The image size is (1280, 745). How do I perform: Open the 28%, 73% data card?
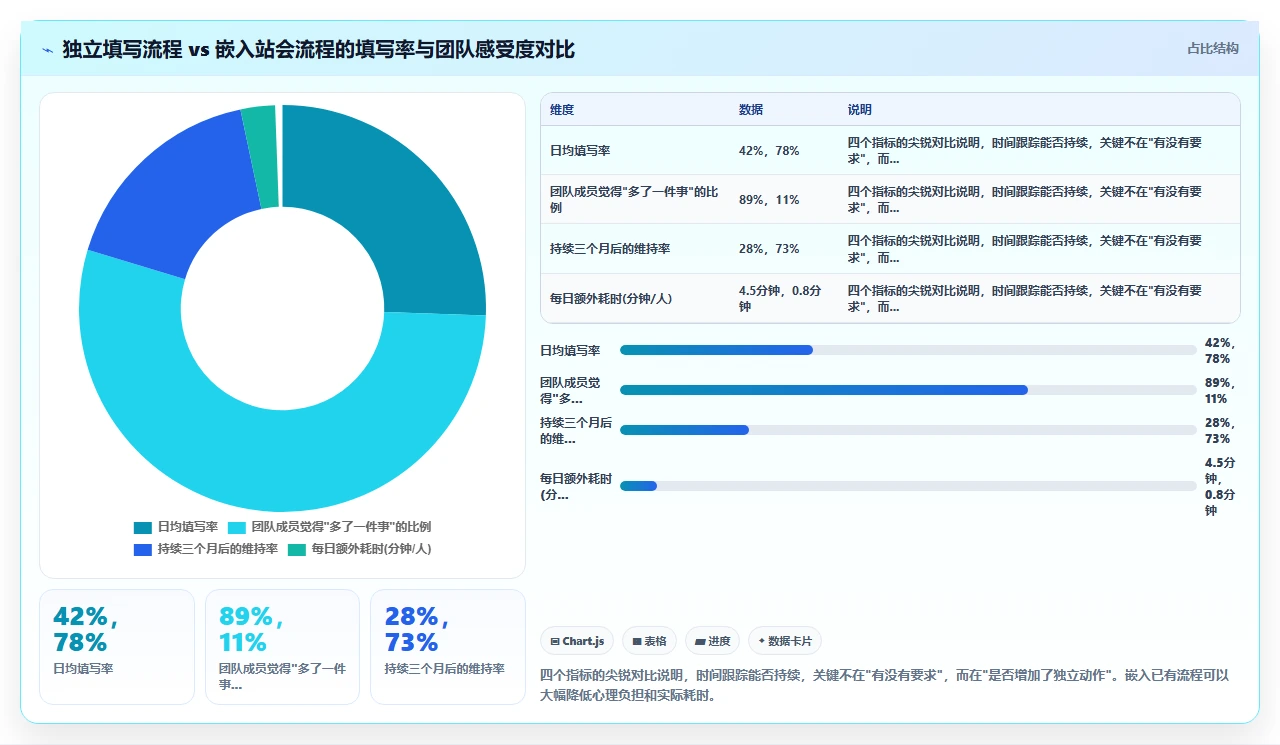(448, 647)
